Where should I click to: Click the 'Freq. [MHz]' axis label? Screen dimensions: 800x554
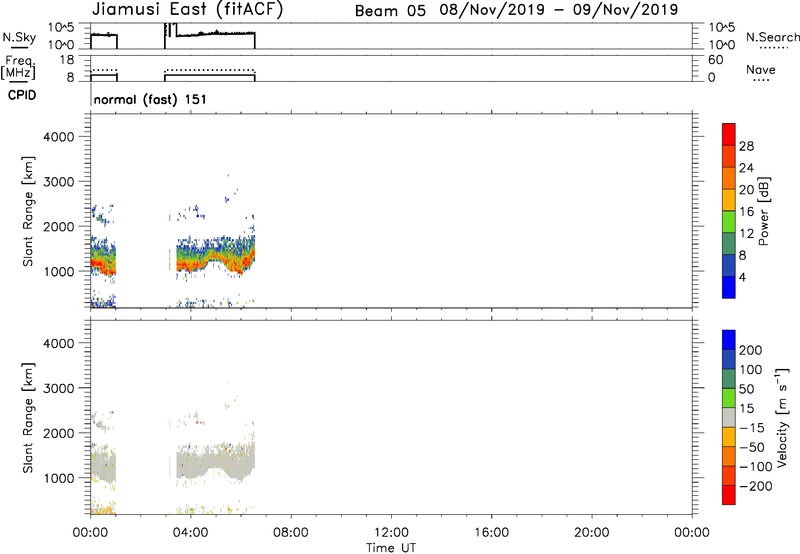tap(18, 67)
